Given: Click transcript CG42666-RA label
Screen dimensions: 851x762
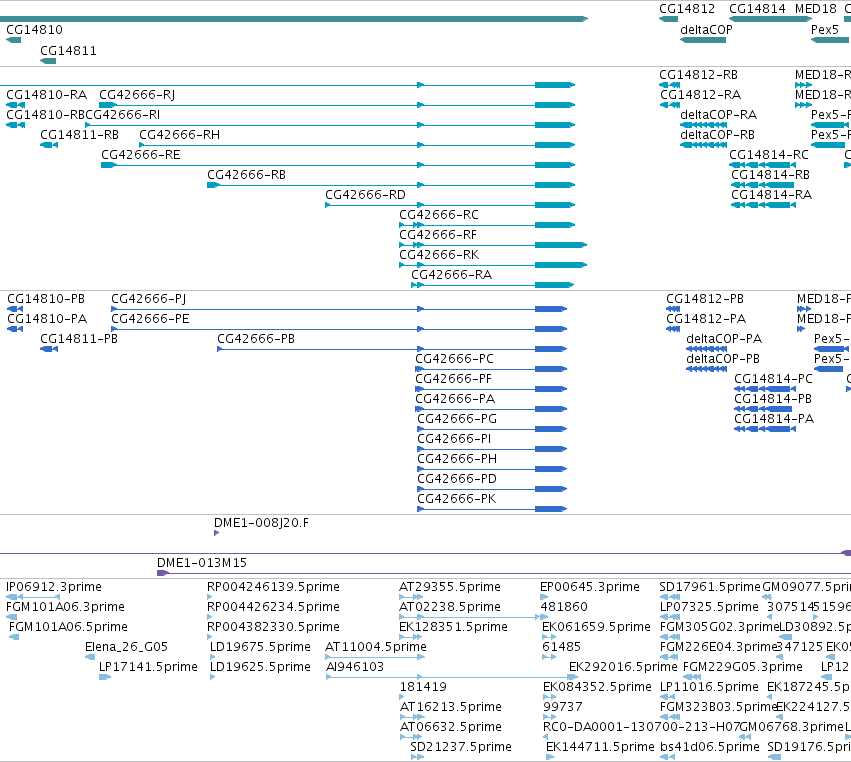Looking at the screenshot, I should tap(452, 275).
